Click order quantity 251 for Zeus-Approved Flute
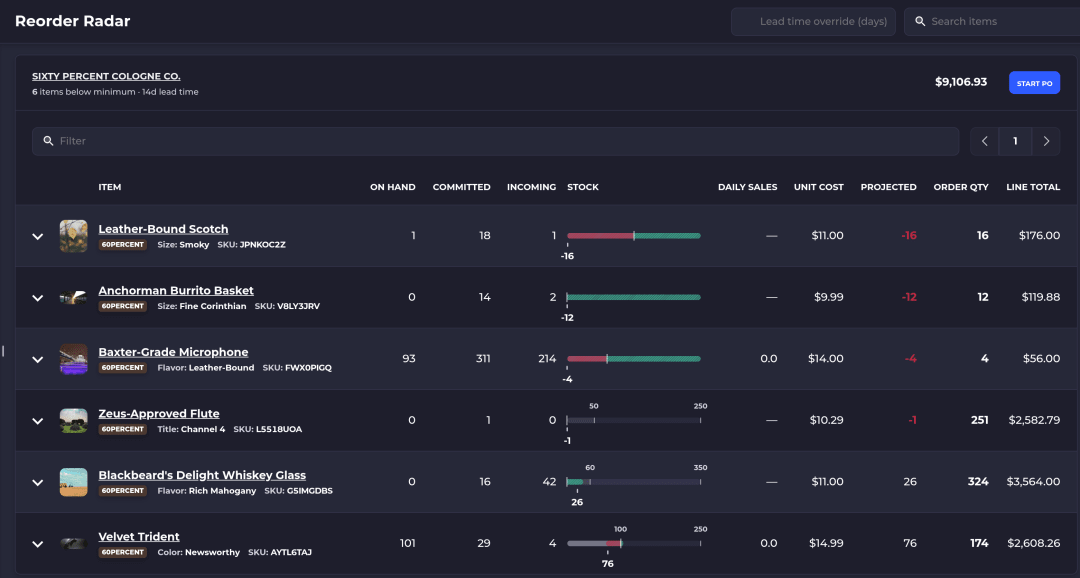The height and width of the screenshot is (578, 1080). click(x=979, y=420)
